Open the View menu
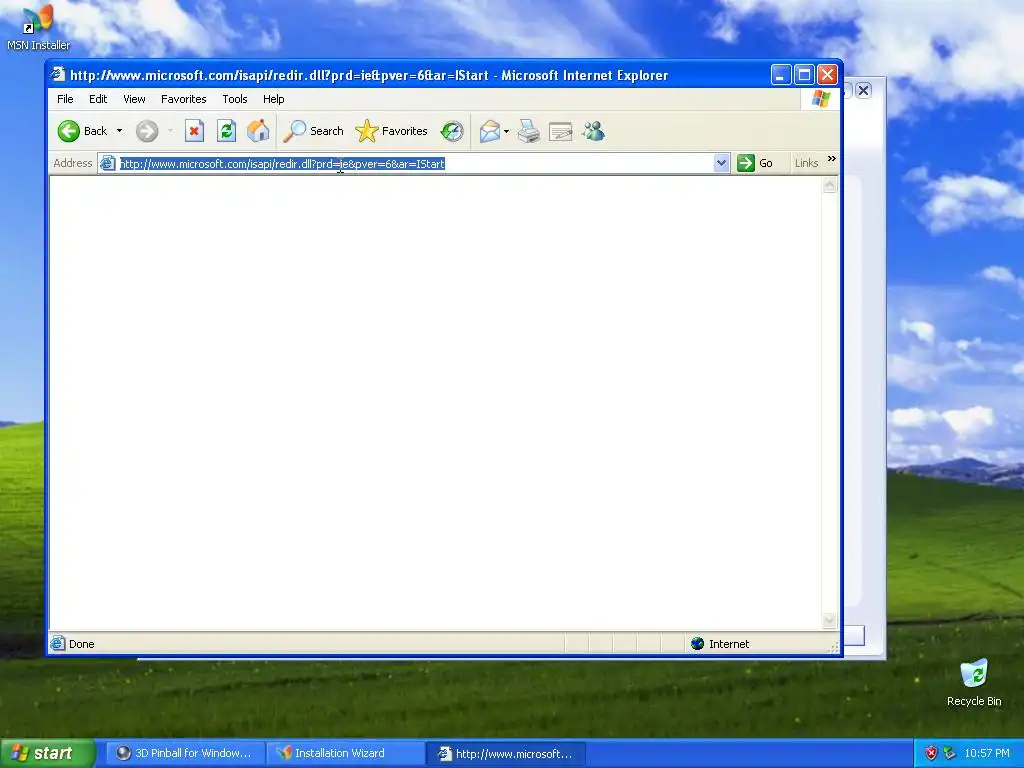Screen dimensions: 1024x768 click(134, 99)
